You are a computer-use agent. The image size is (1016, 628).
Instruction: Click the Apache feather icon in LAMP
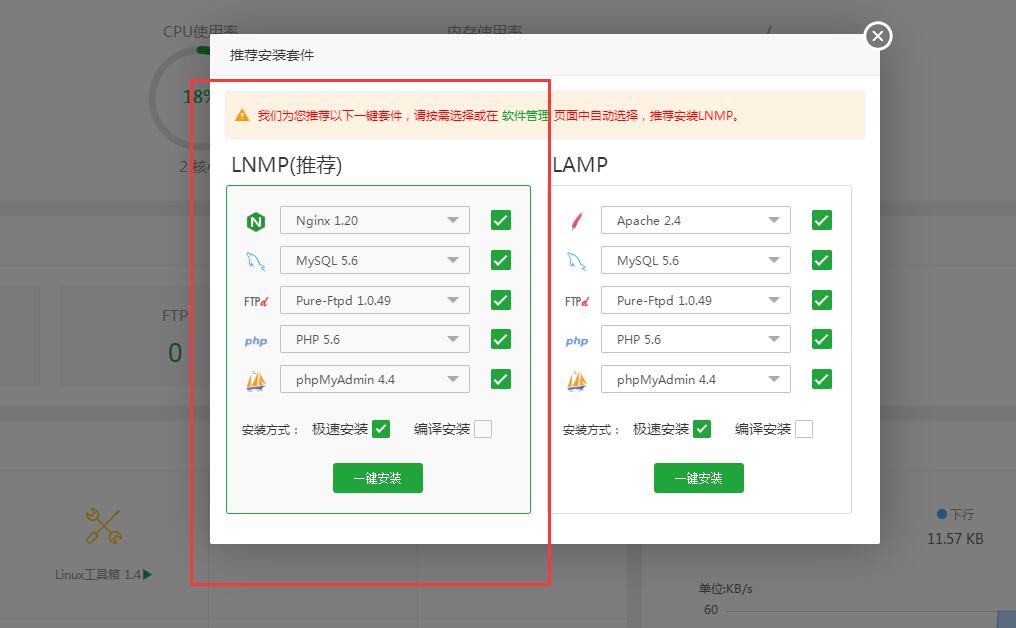576,221
